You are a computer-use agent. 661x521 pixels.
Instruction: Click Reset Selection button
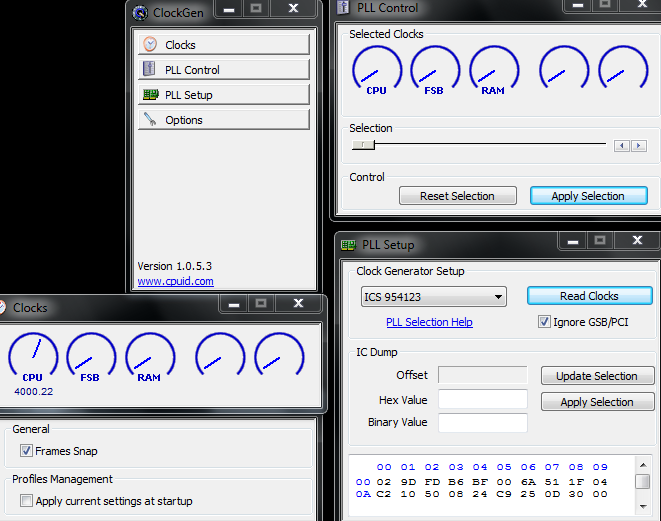point(457,196)
